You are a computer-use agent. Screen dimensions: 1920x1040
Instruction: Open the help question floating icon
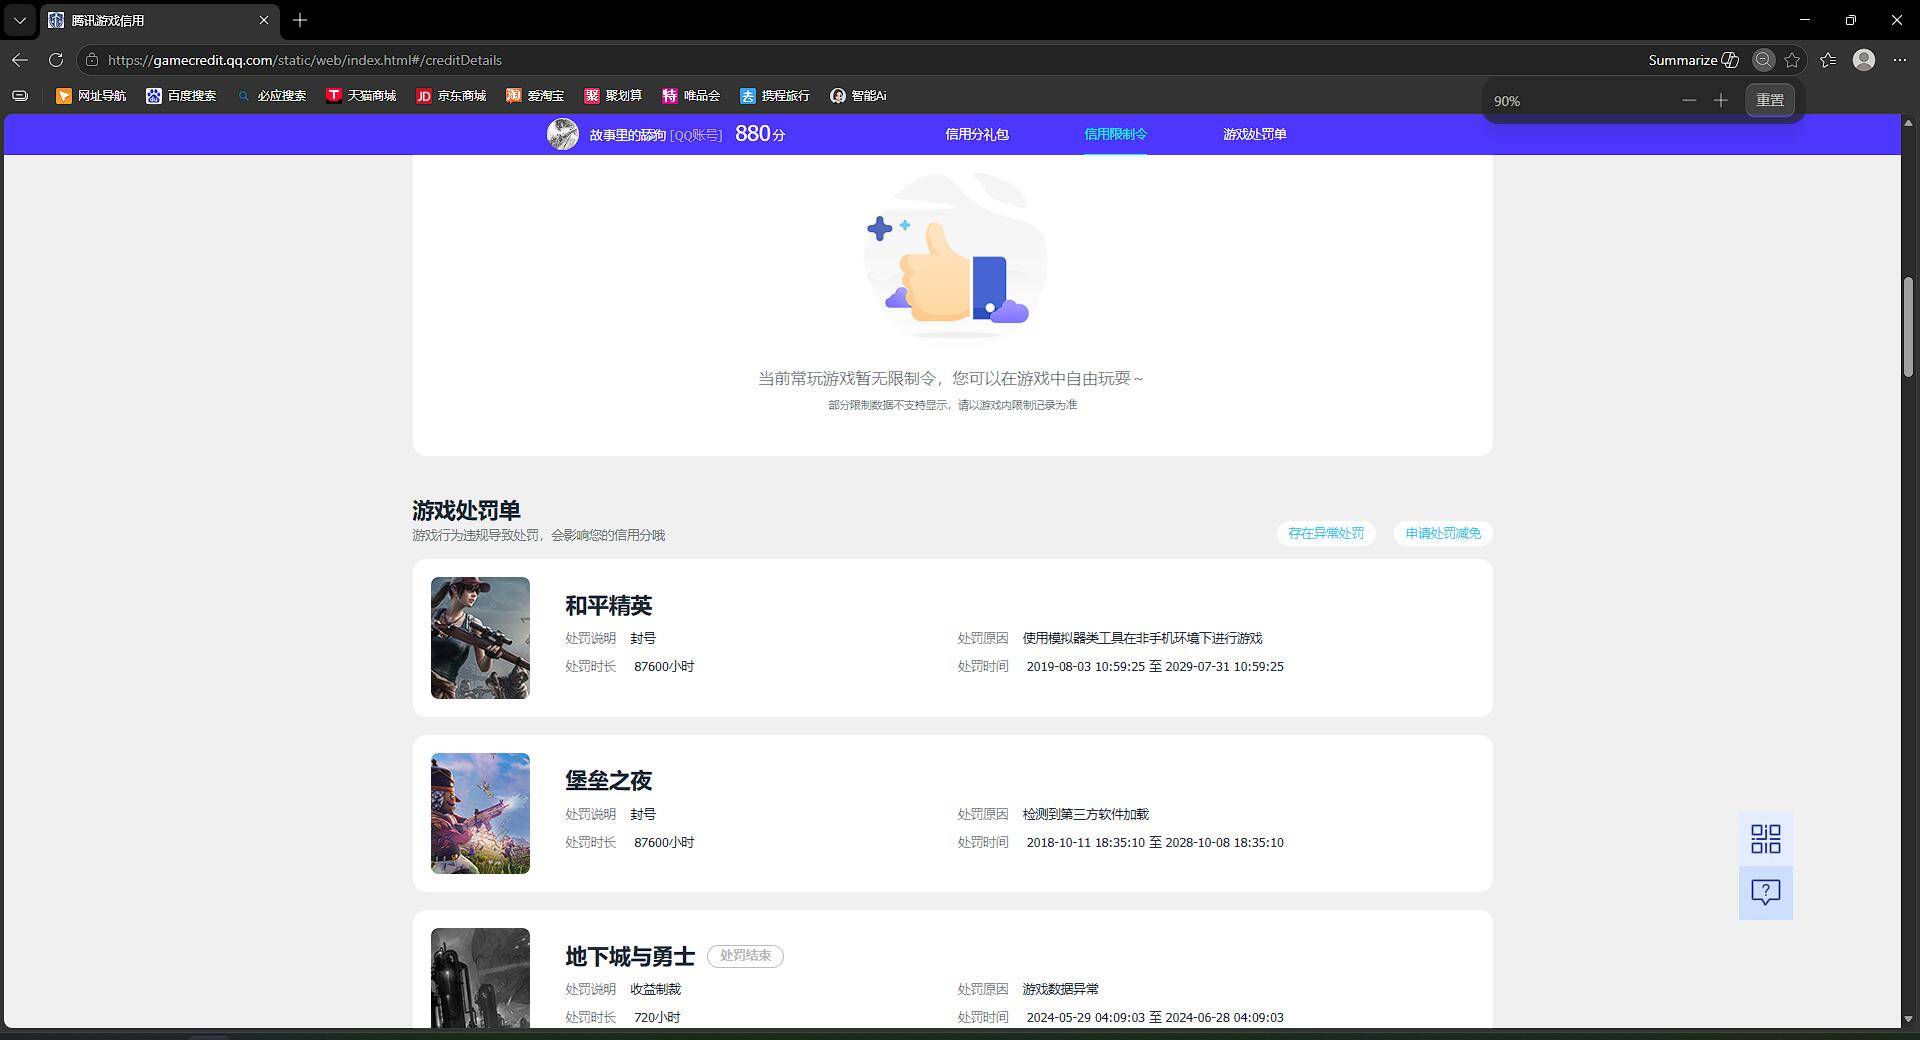coord(1766,892)
